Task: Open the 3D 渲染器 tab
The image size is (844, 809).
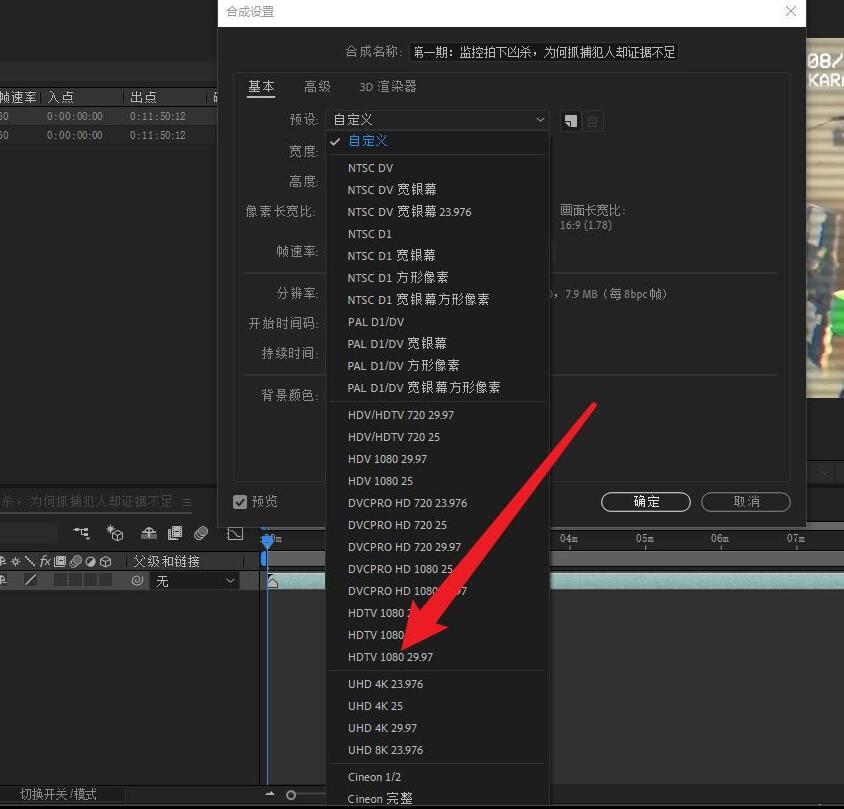Action: pos(386,86)
